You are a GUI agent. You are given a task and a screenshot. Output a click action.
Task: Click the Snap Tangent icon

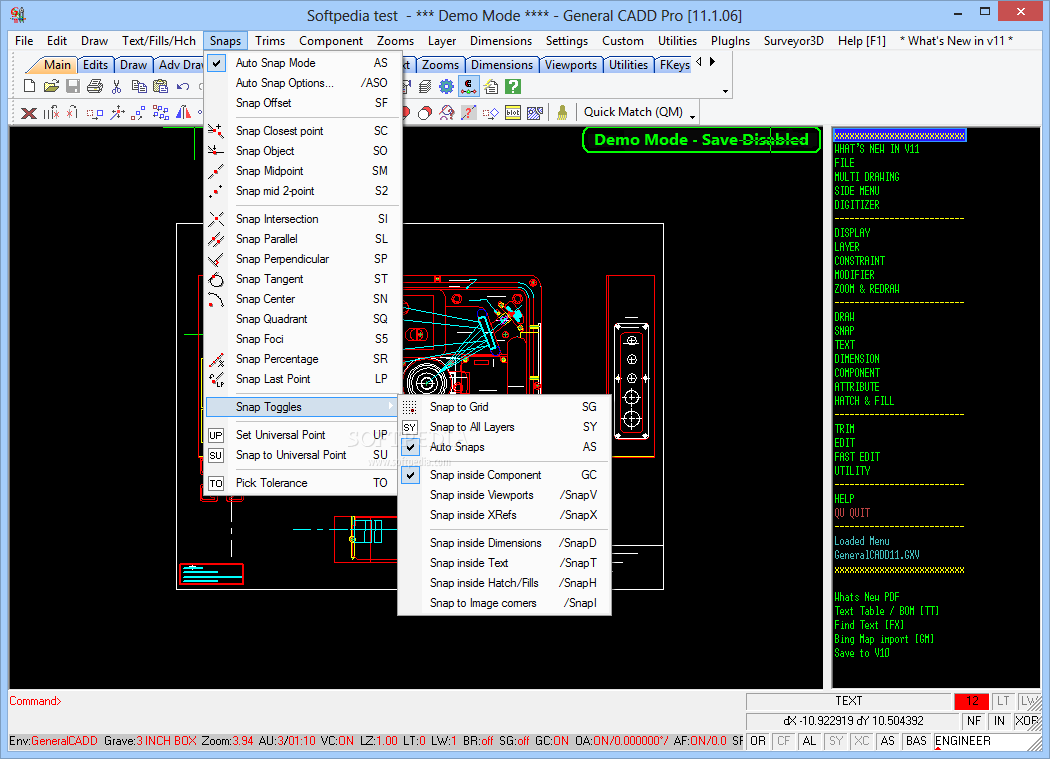point(216,279)
